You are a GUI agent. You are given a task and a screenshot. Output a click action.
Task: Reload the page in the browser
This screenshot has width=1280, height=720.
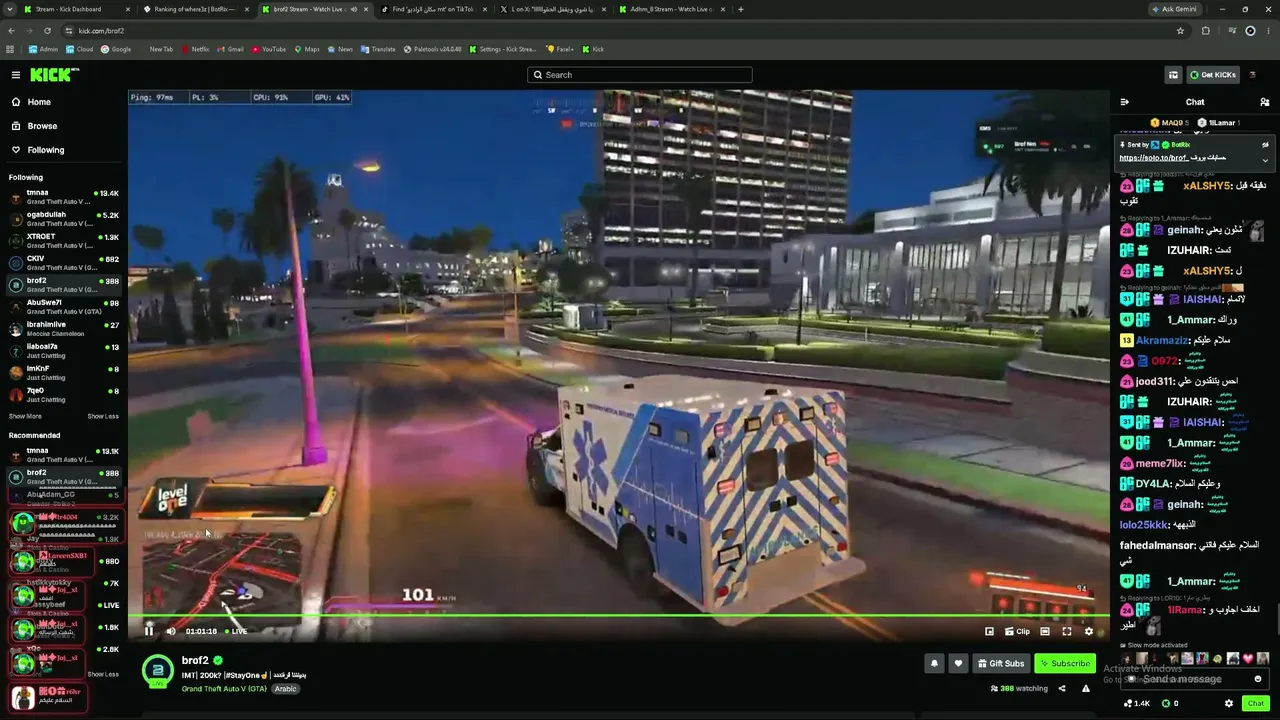point(47,31)
